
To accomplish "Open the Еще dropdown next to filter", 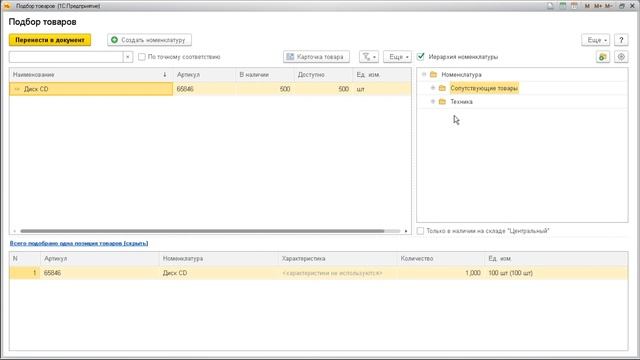I will pos(397,57).
